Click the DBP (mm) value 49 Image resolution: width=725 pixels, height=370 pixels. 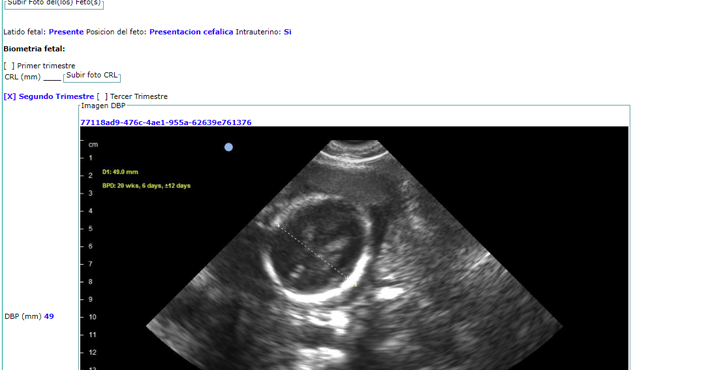coord(49,316)
